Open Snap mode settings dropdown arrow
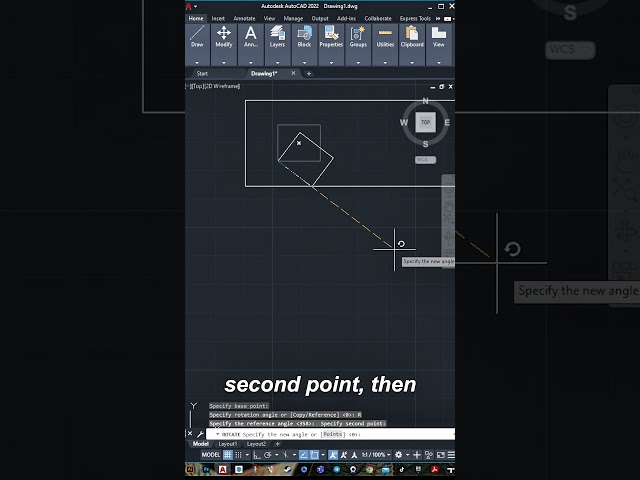The width and height of the screenshot is (640, 480). click(x=247, y=455)
